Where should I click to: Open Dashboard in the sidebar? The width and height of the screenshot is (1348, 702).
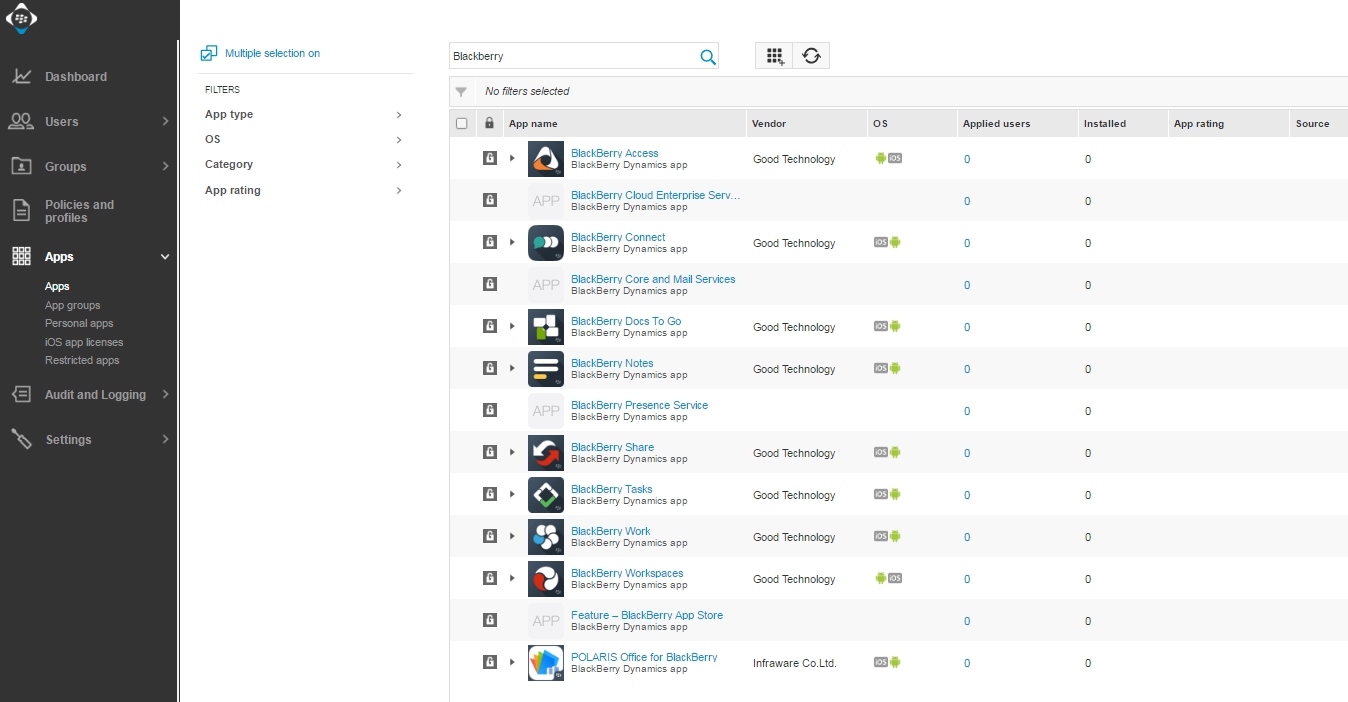[75, 77]
